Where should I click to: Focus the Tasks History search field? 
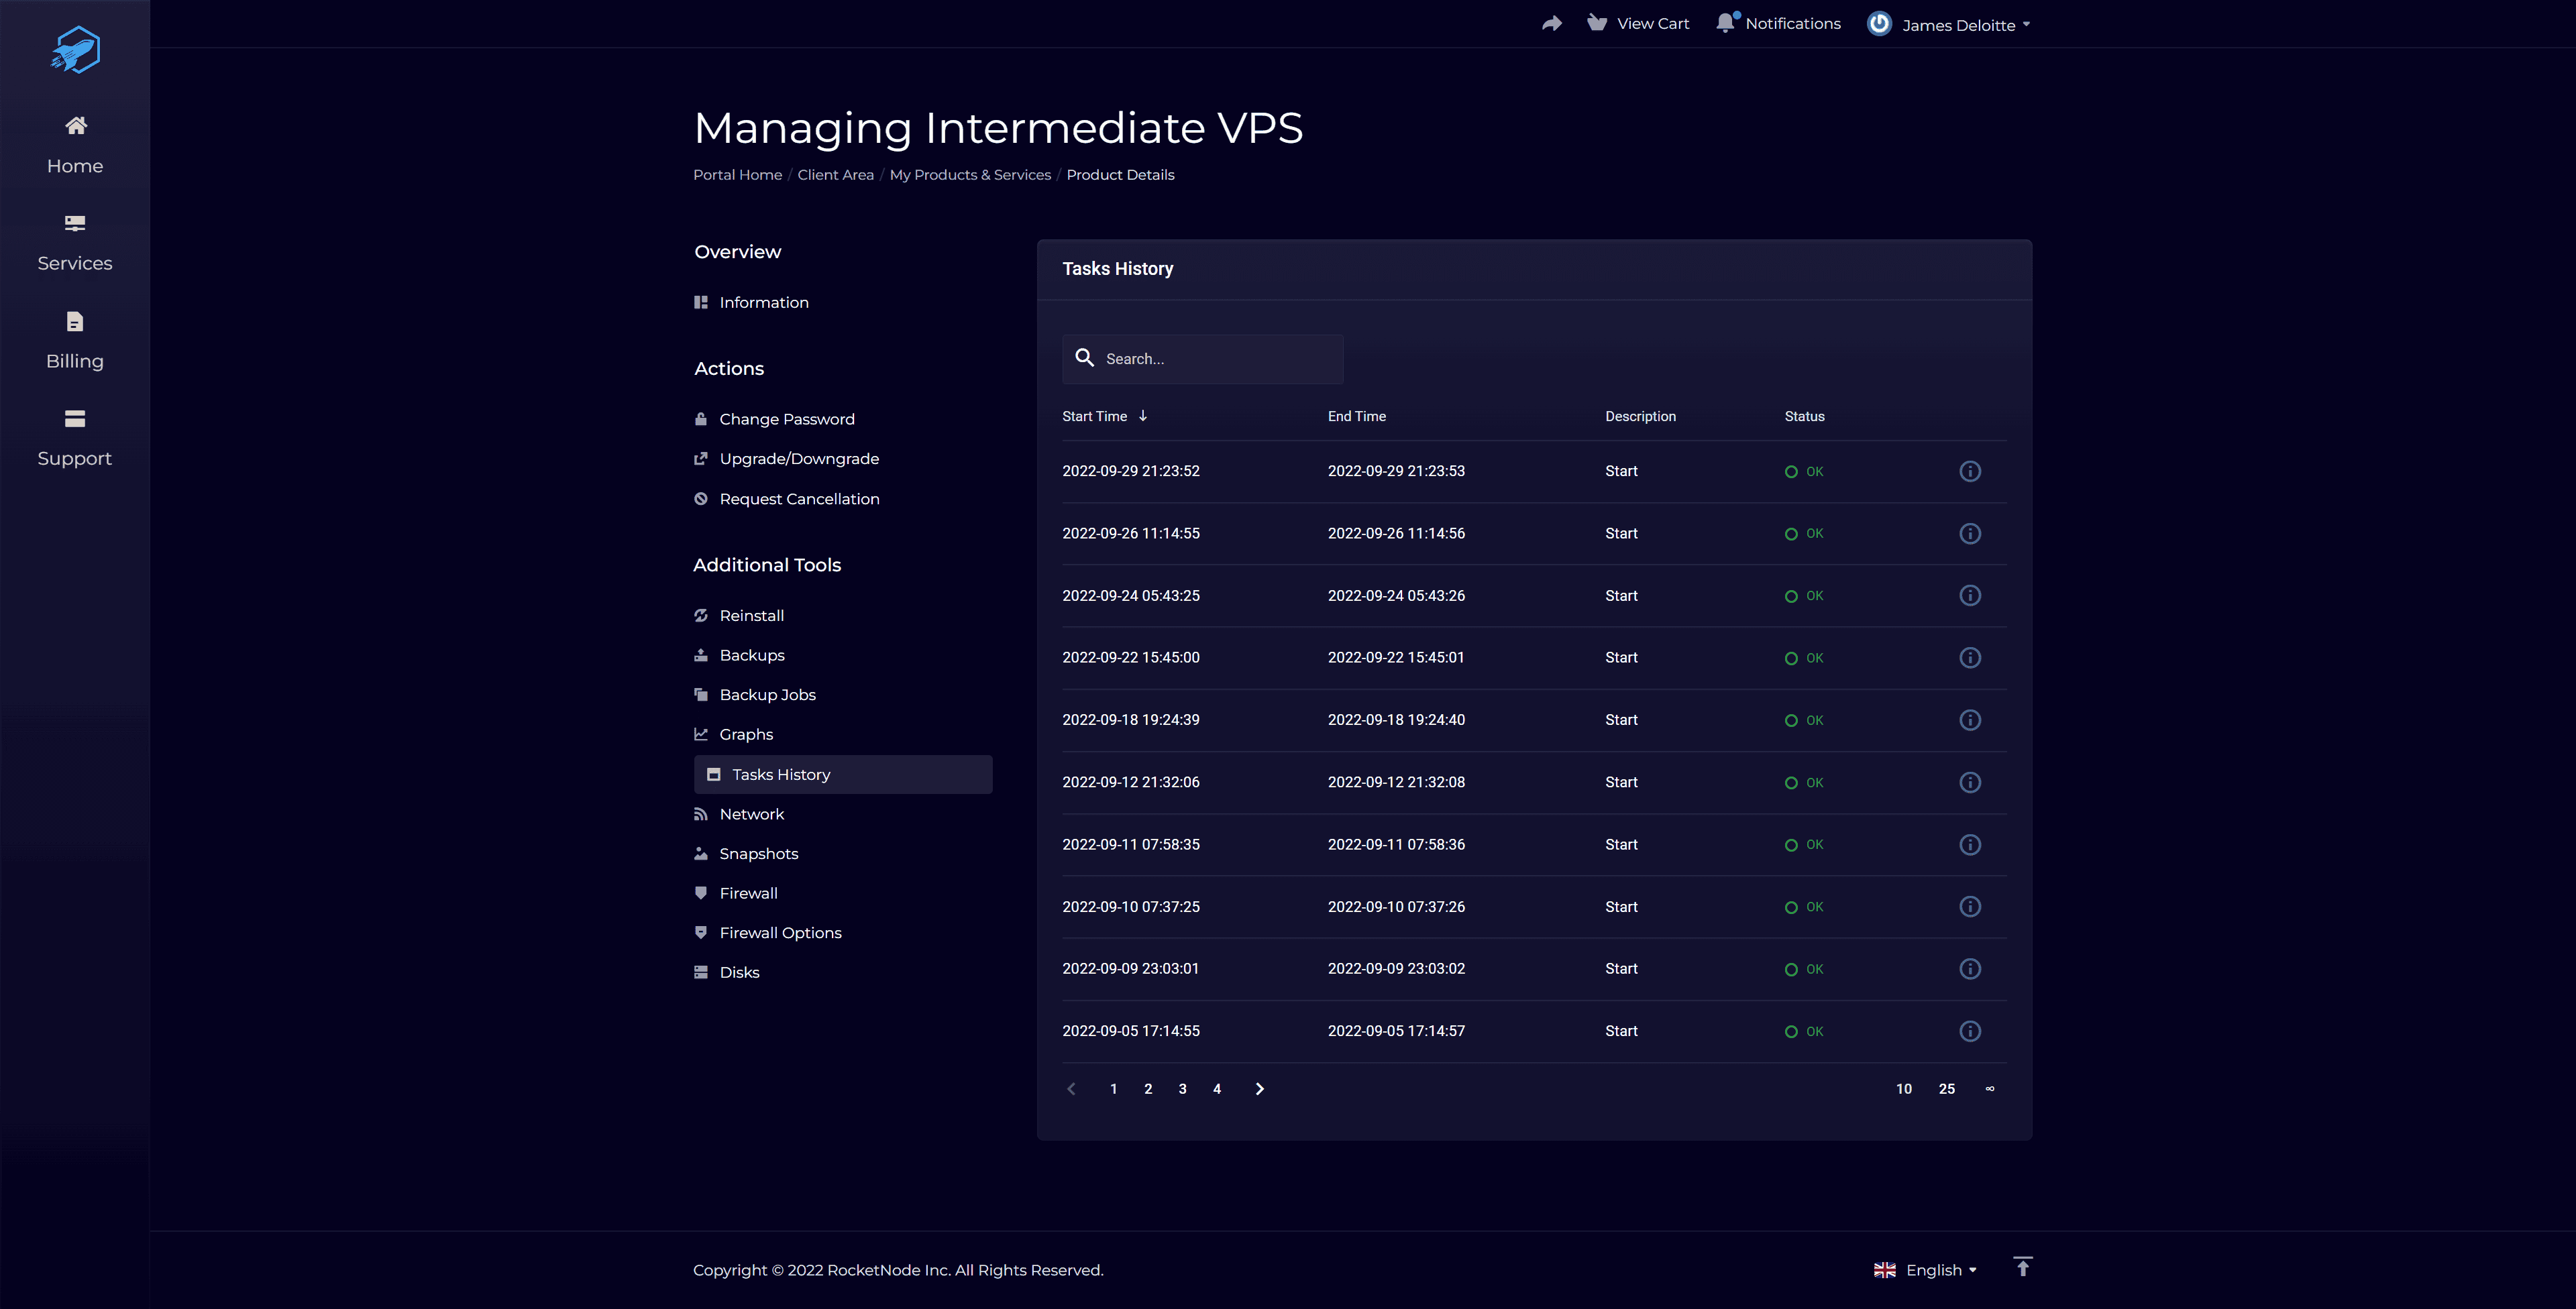pyautogui.click(x=1215, y=359)
